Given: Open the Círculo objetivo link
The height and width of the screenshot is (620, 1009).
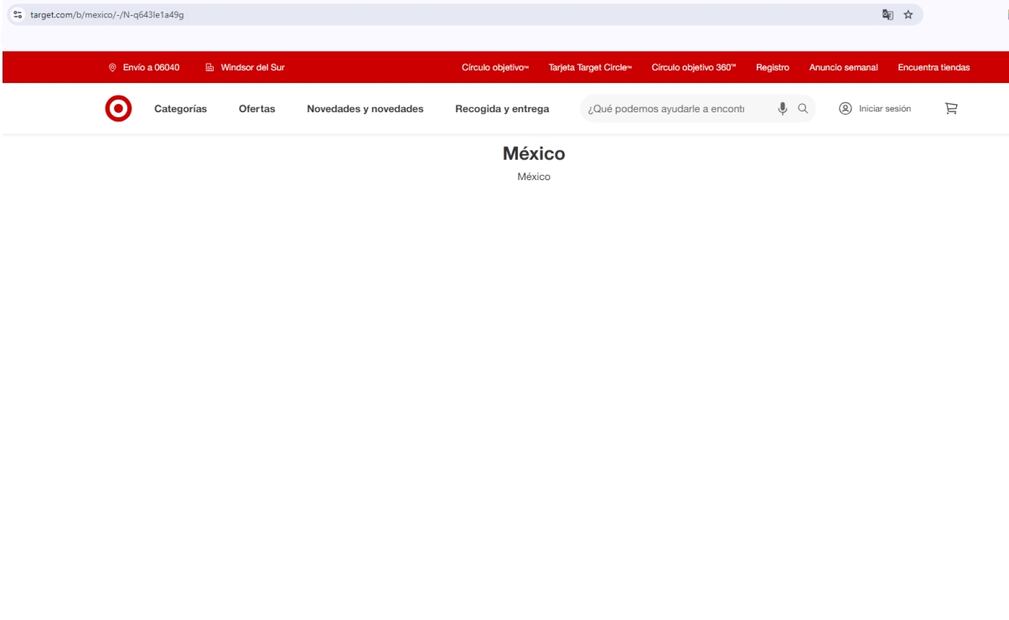Looking at the screenshot, I should click(495, 68).
